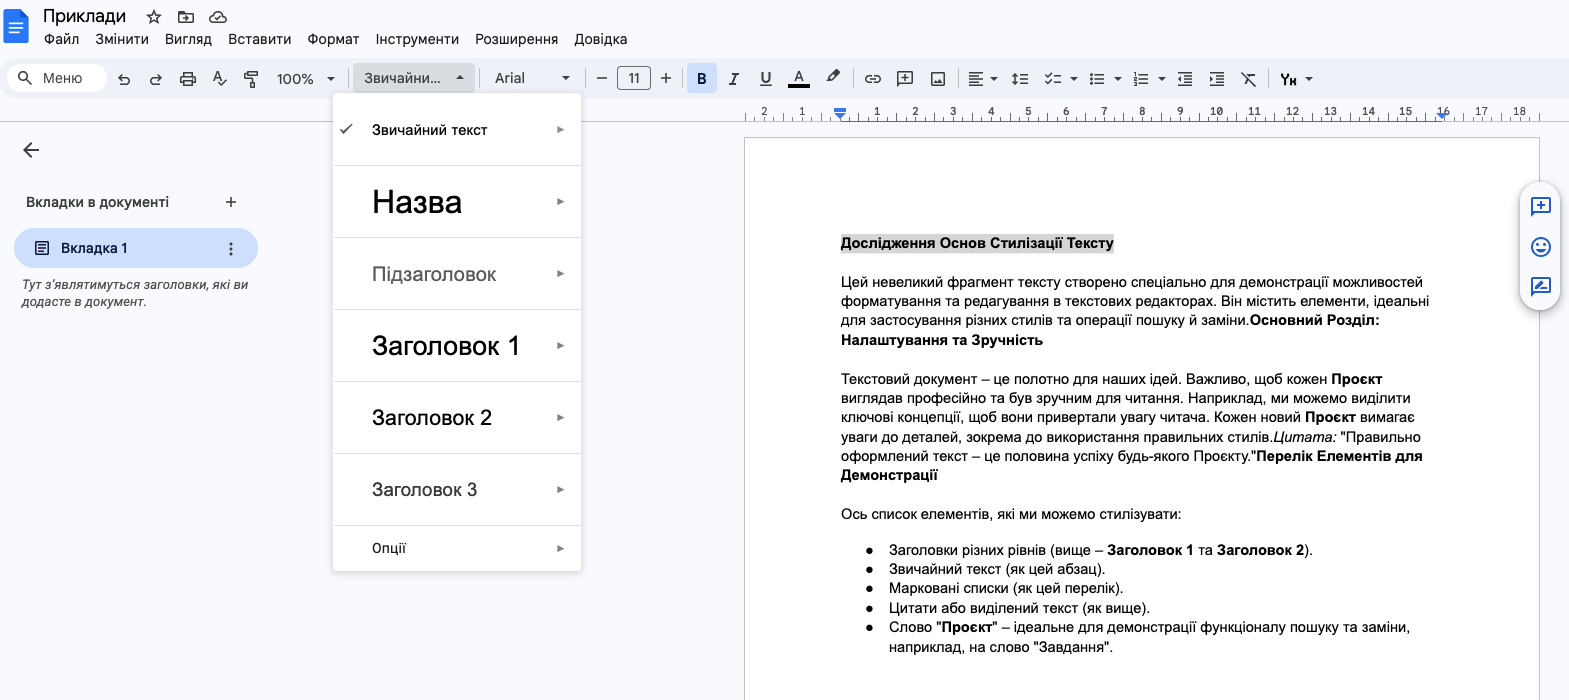This screenshot has height=700, width=1569.
Task: Click the add tab plus button
Action: (231, 202)
